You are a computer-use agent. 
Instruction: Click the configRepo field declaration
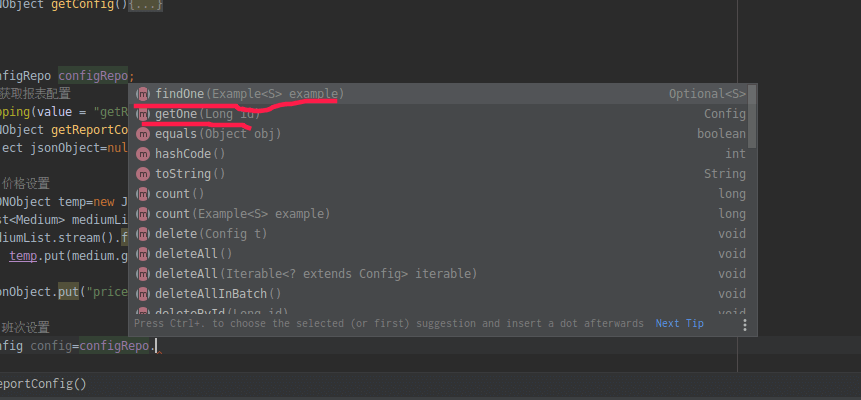click(x=94, y=75)
